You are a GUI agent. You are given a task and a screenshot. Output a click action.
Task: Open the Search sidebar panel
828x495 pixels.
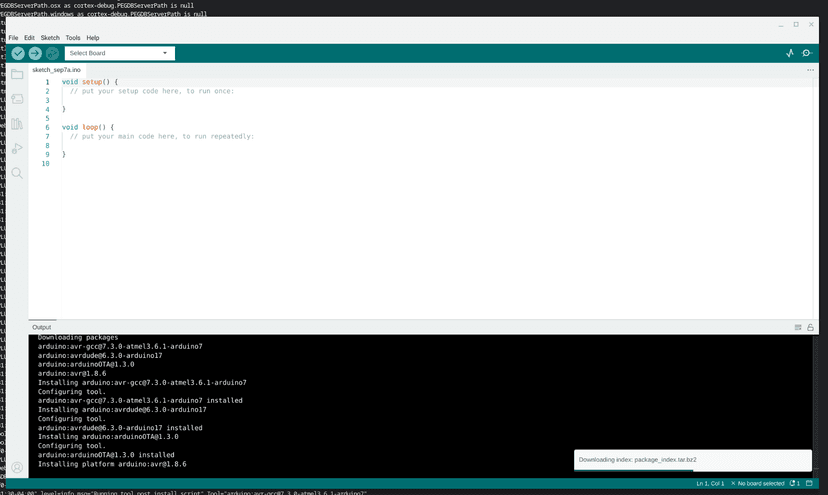pyautogui.click(x=17, y=173)
